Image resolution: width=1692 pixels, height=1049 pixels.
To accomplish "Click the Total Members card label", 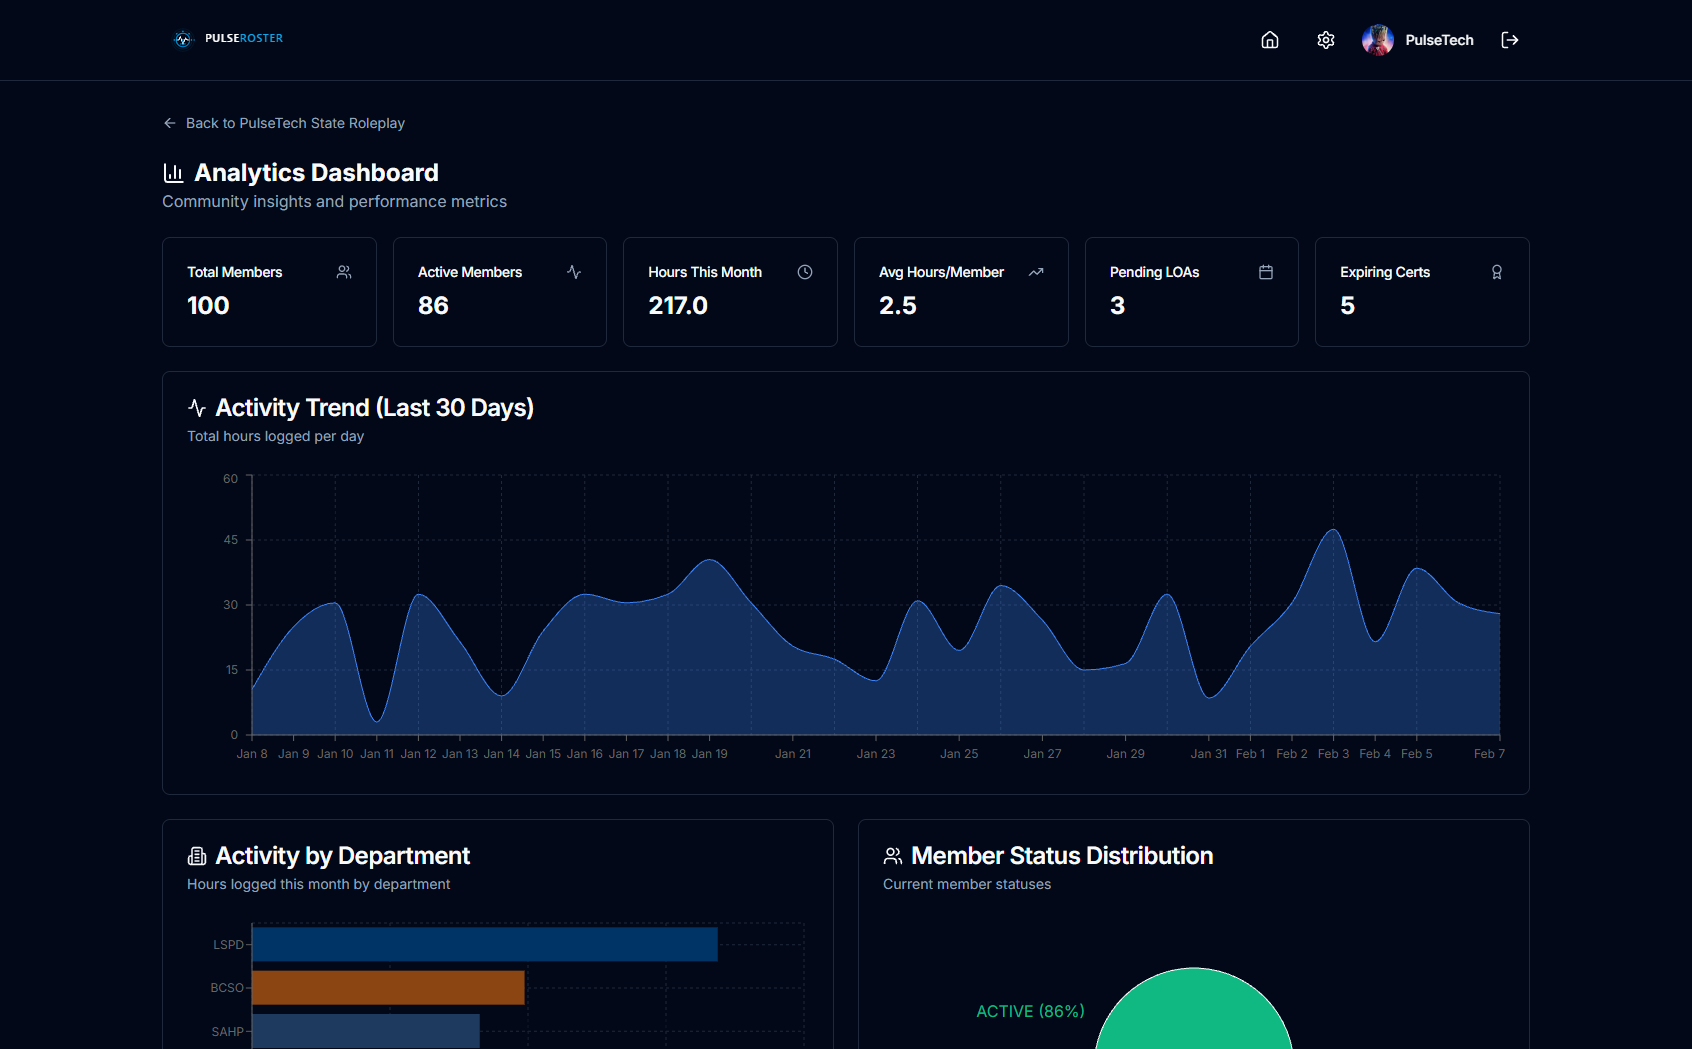I will [235, 272].
